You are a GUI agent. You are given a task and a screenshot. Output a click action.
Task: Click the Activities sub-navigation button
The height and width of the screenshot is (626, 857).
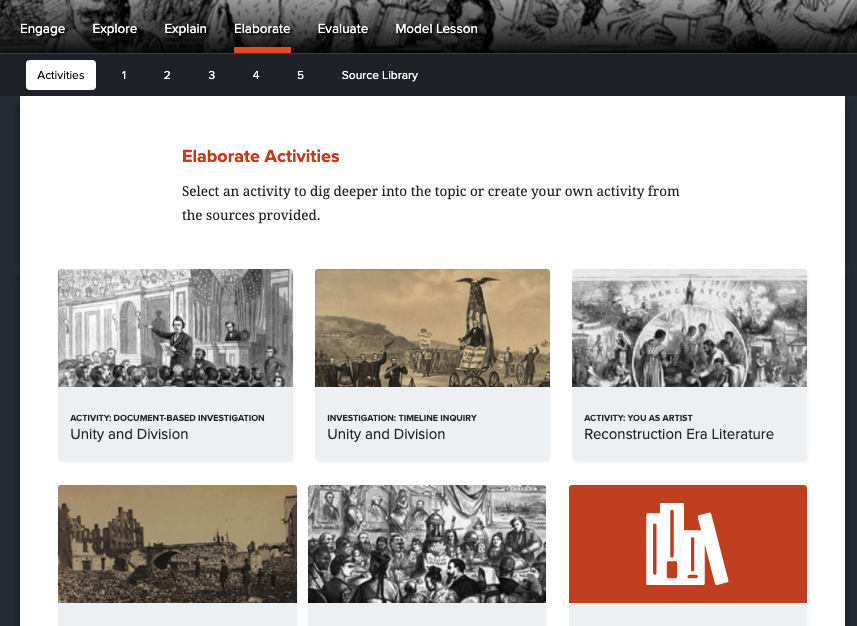click(61, 75)
